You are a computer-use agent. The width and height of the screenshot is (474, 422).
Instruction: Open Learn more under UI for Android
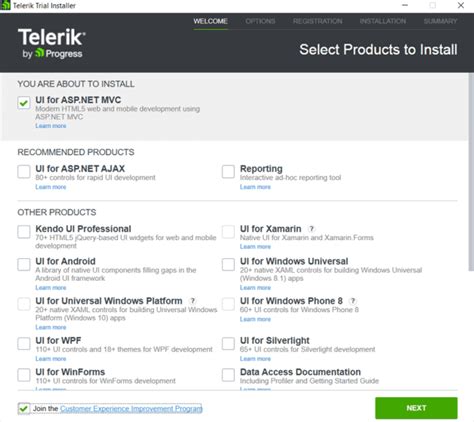coord(51,288)
